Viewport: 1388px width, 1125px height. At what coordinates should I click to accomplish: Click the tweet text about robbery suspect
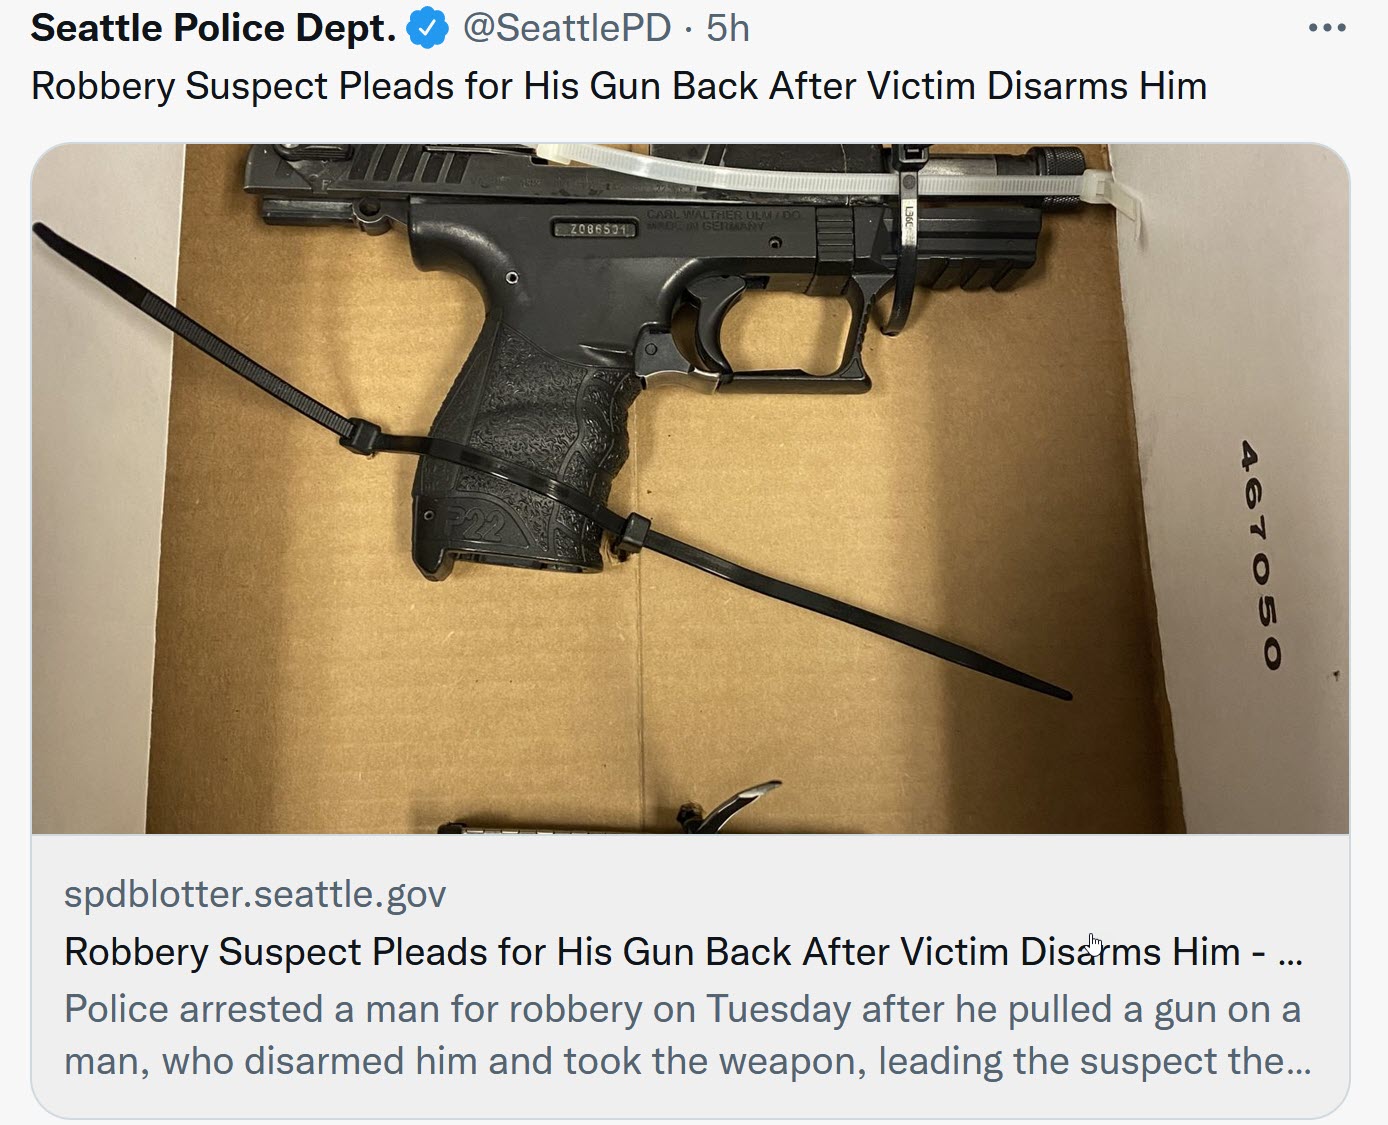click(619, 86)
